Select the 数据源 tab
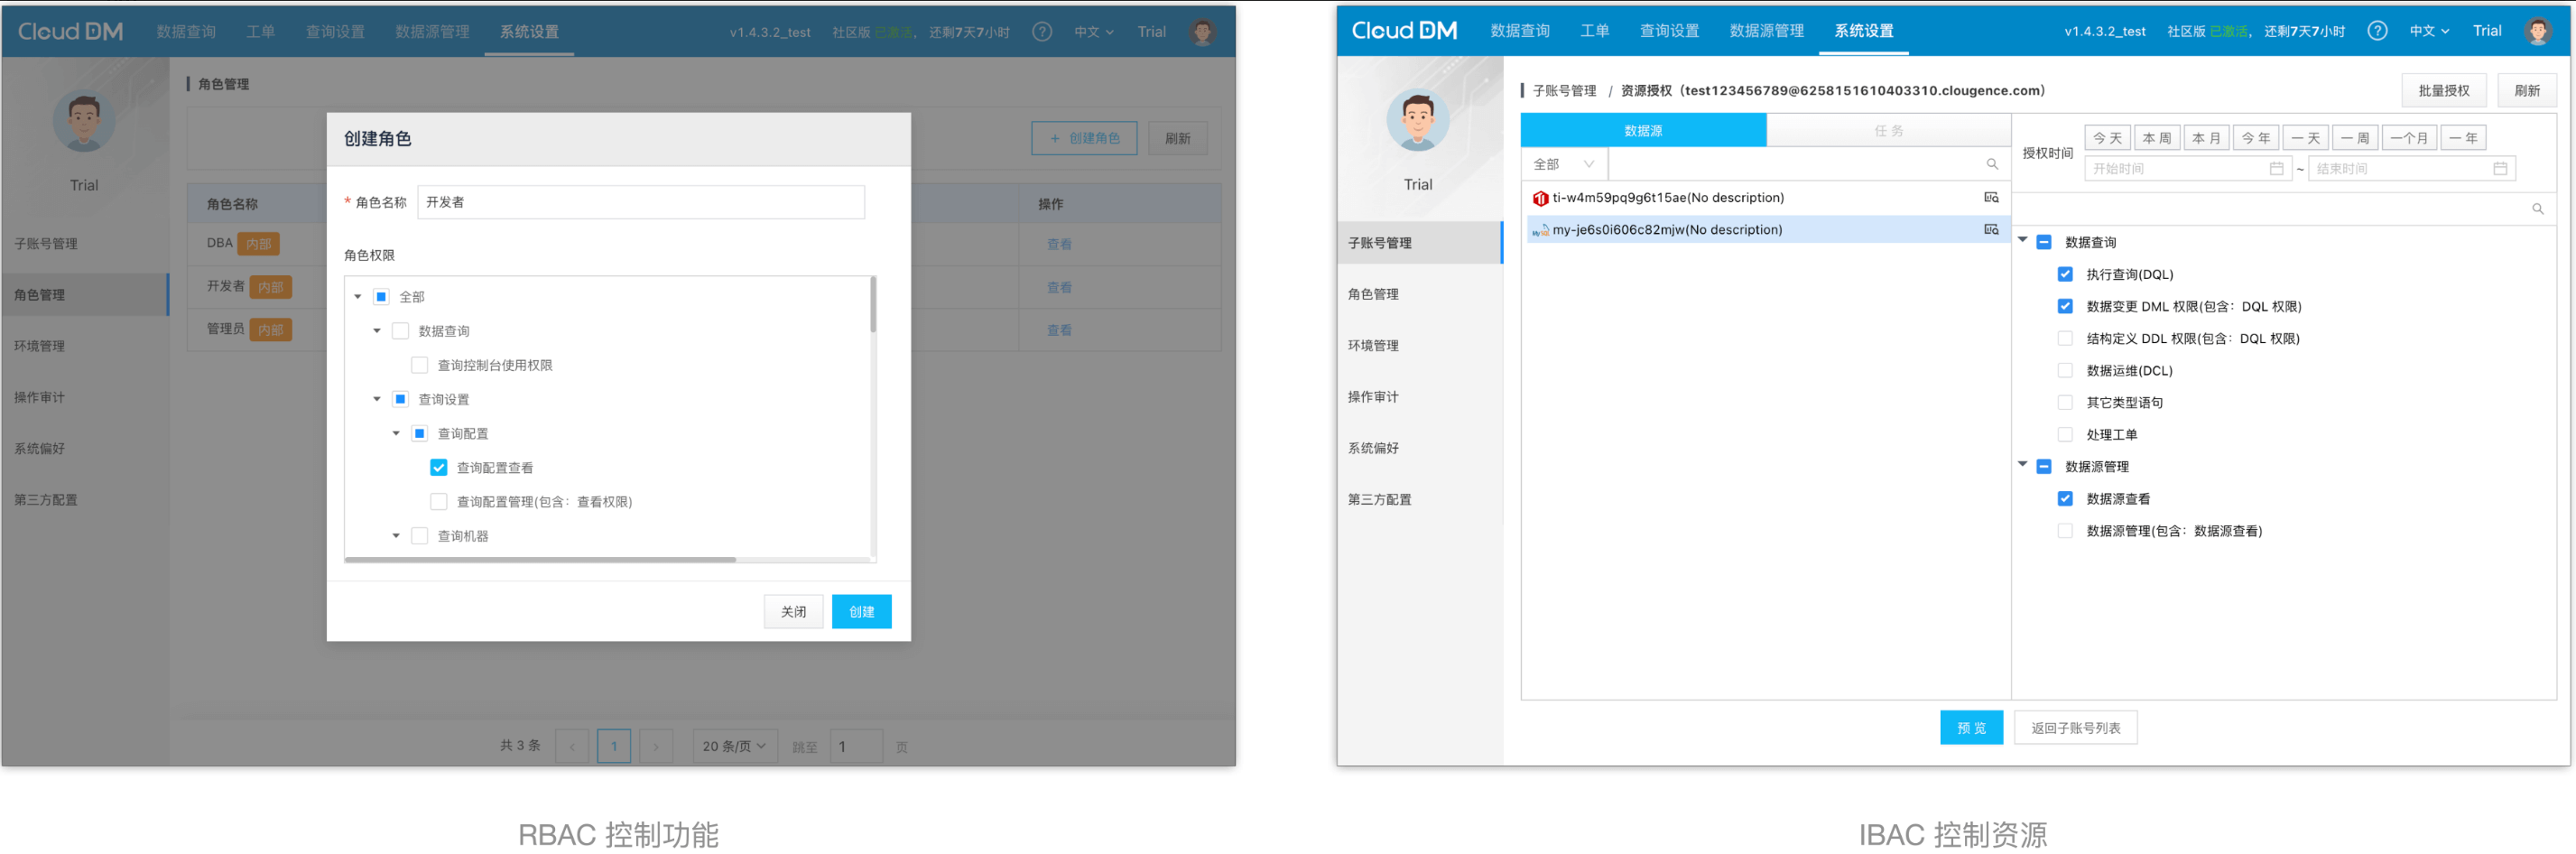The height and width of the screenshot is (854, 2576). (x=1642, y=131)
